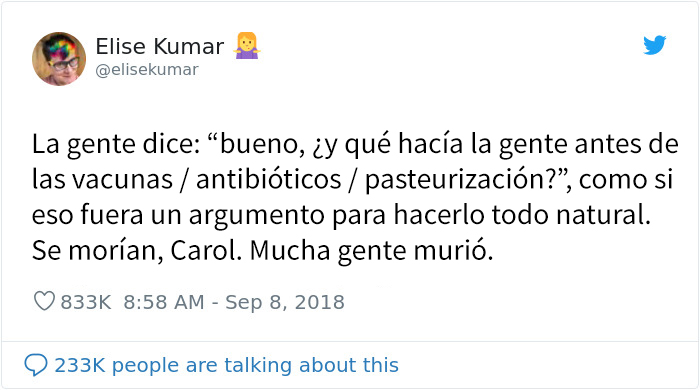700x390 pixels.
Task: Open Elise Kumar's profile avatar
Action: point(59,58)
